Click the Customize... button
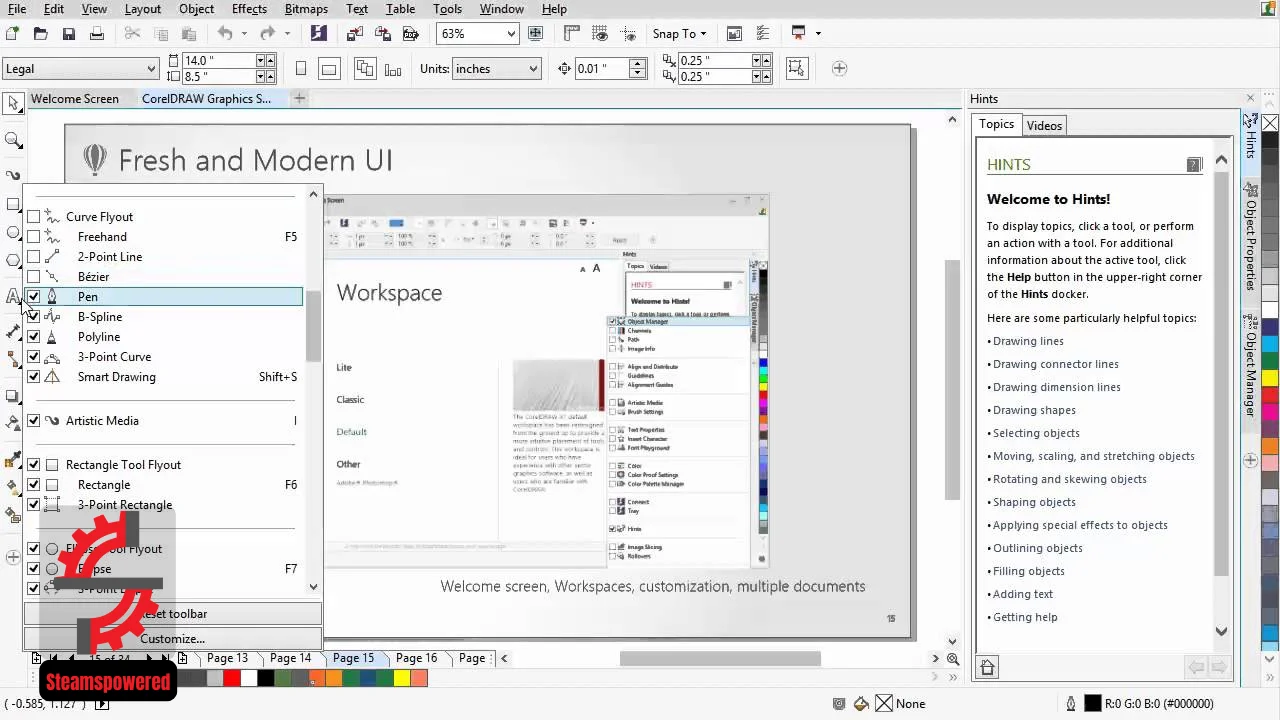The width and height of the screenshot is (1280, 720). tap(173, 639)
